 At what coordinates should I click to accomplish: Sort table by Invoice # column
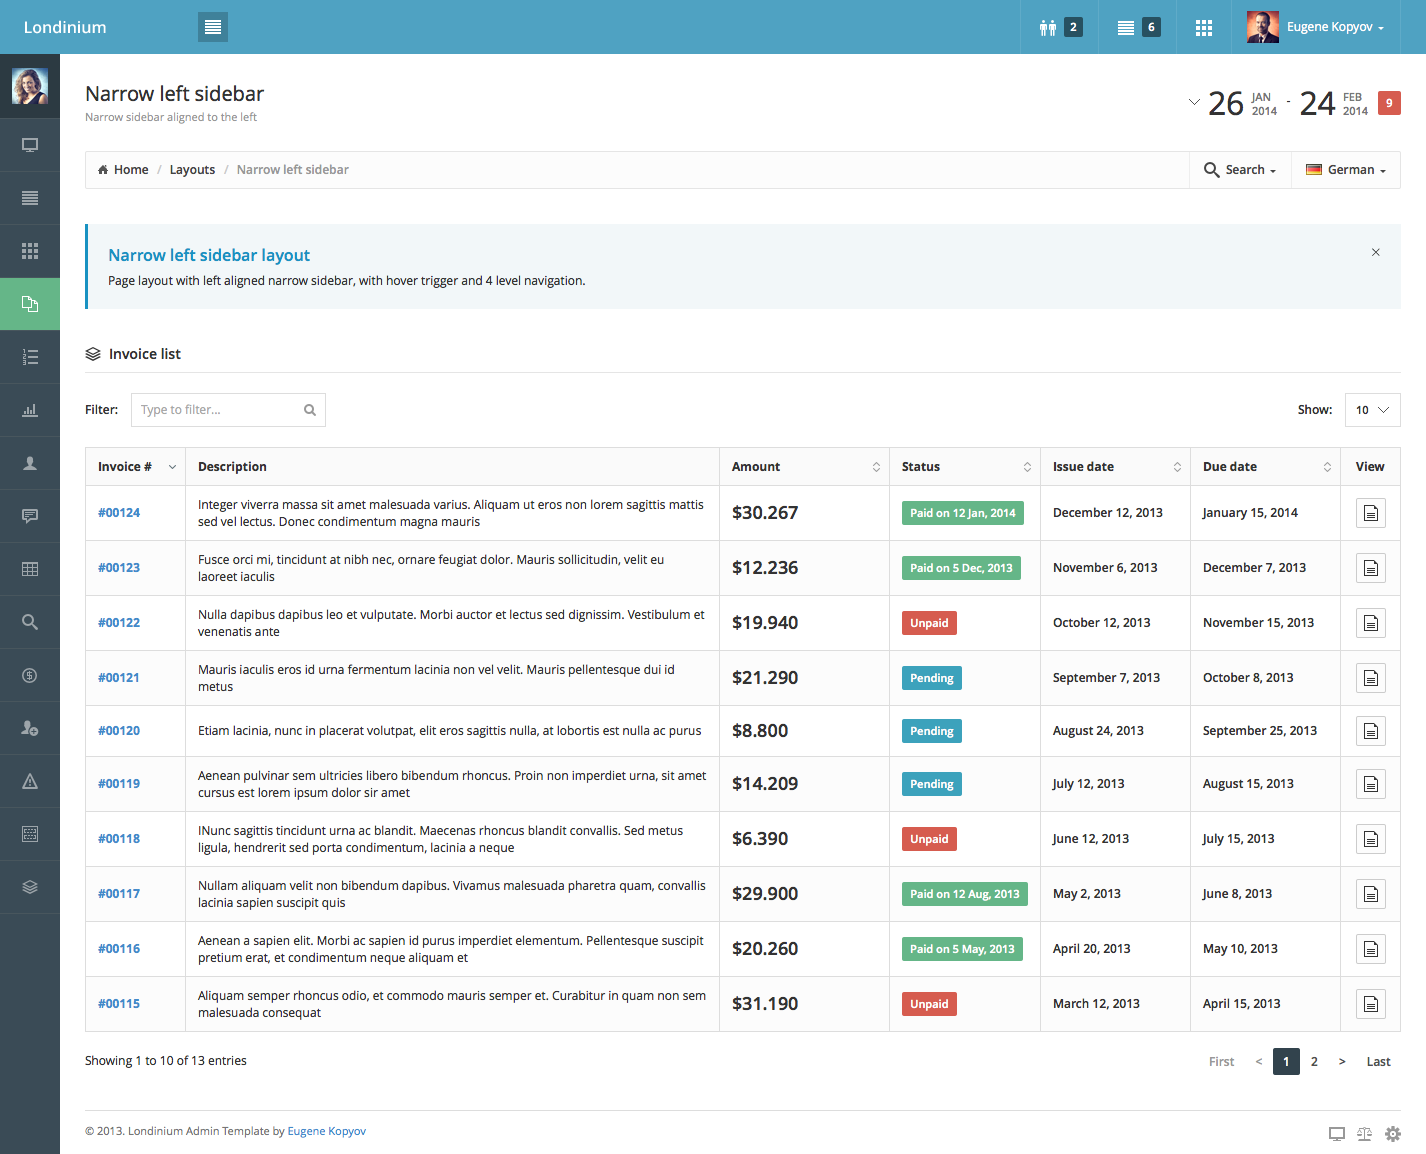(x=136, y=467)
